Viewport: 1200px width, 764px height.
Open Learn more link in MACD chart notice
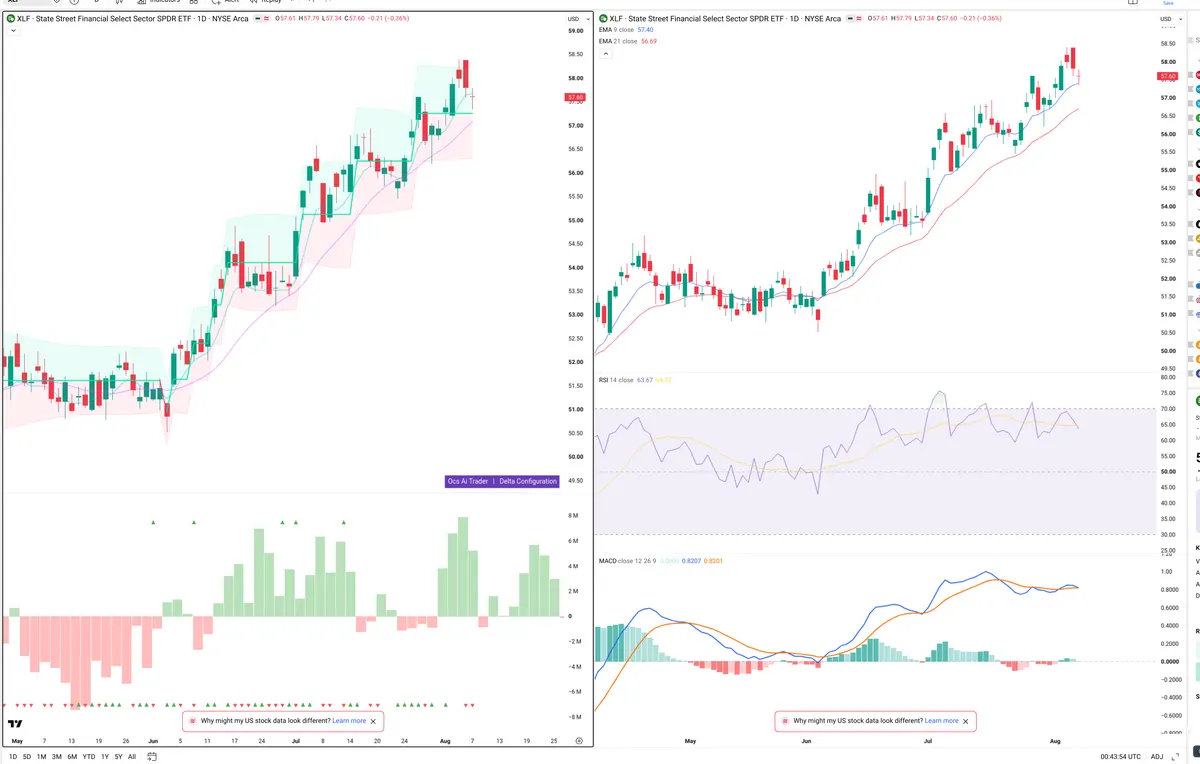point(941,720)
